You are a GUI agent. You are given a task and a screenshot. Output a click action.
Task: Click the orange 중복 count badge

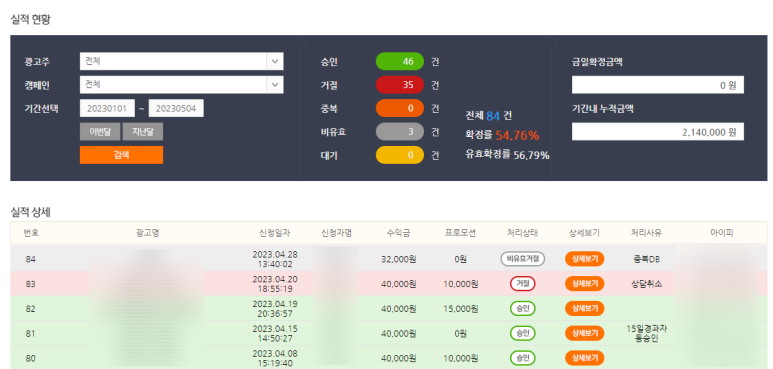400,108
